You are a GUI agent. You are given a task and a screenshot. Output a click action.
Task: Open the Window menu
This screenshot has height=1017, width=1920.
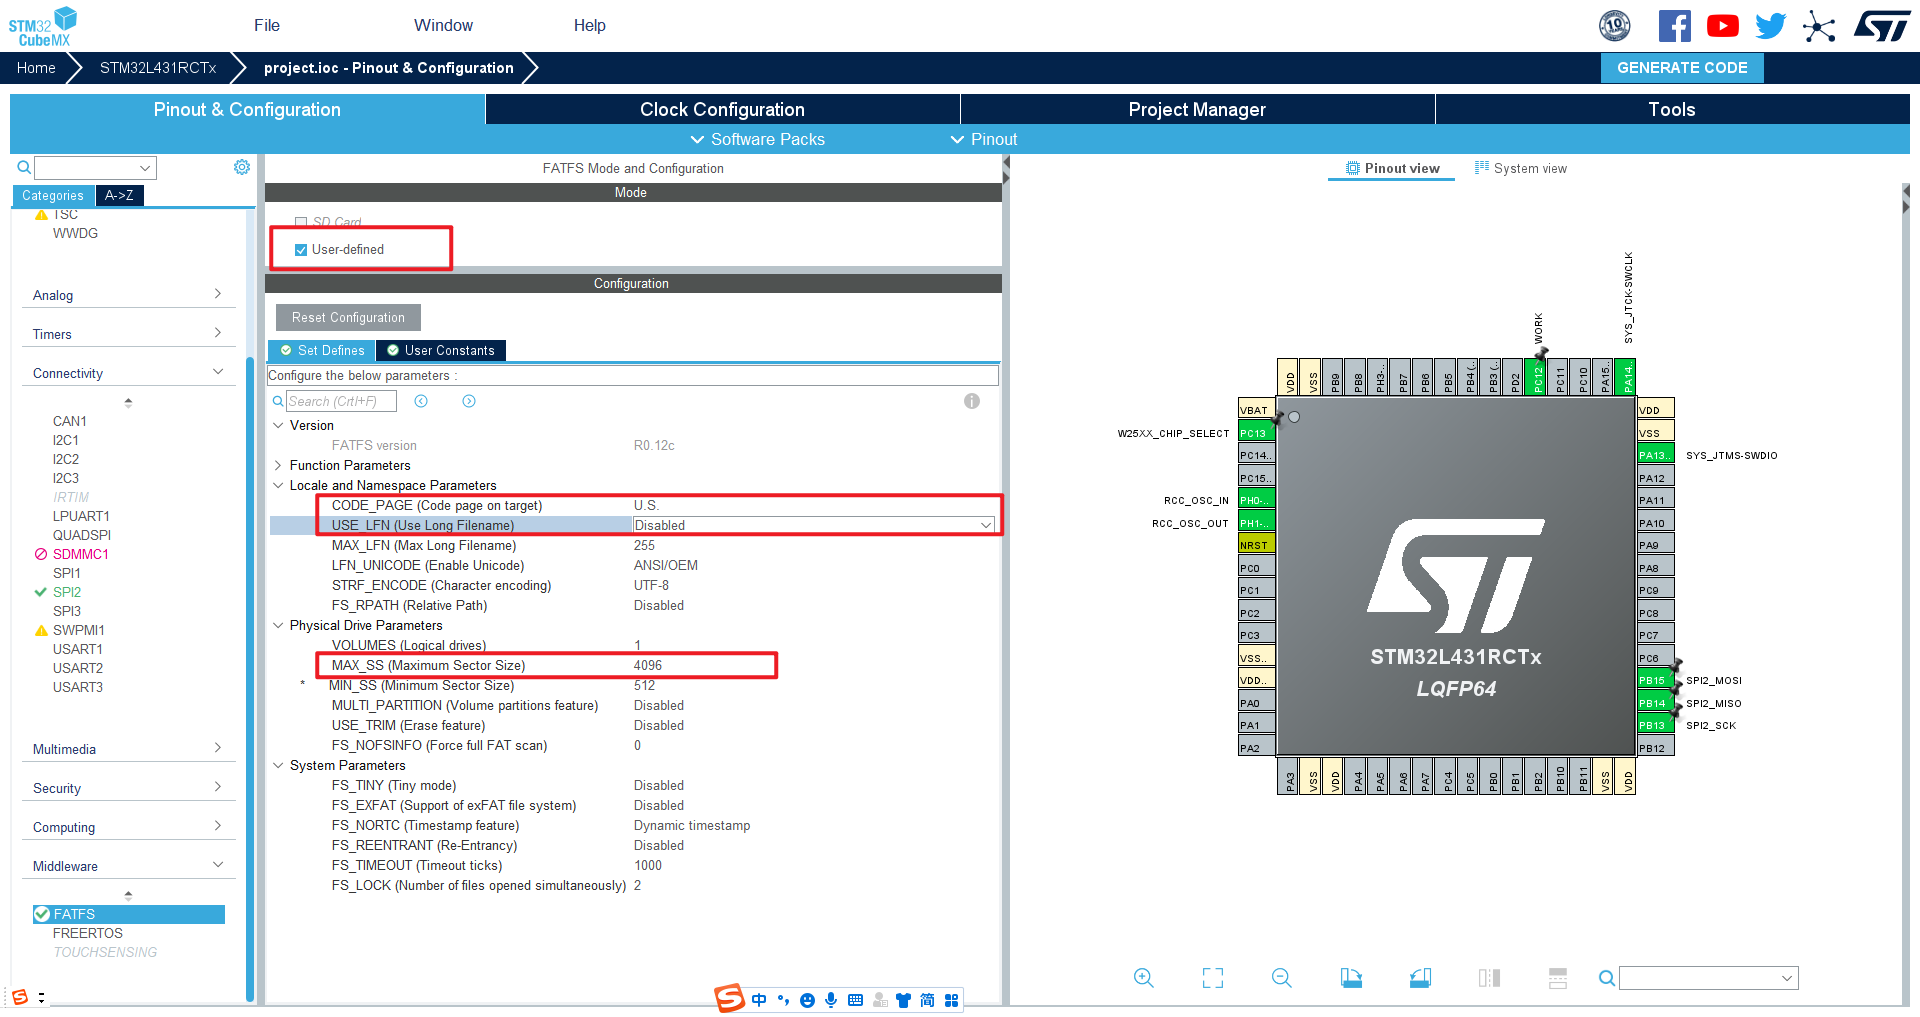pyautogui.click(x=443, y=25)
